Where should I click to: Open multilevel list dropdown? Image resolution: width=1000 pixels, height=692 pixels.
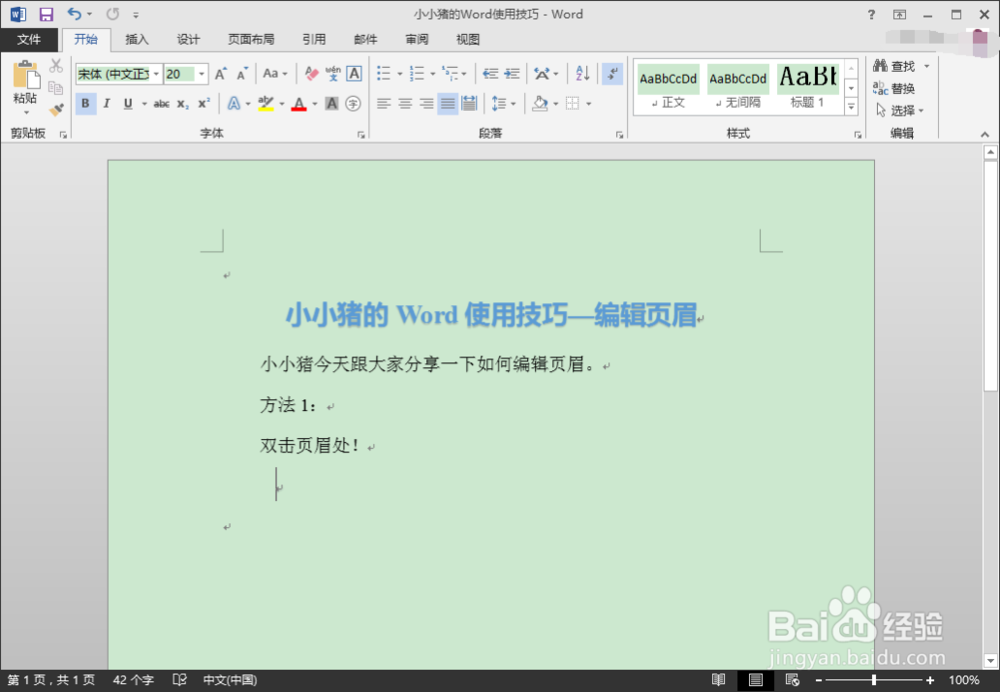tap(464, 74)
